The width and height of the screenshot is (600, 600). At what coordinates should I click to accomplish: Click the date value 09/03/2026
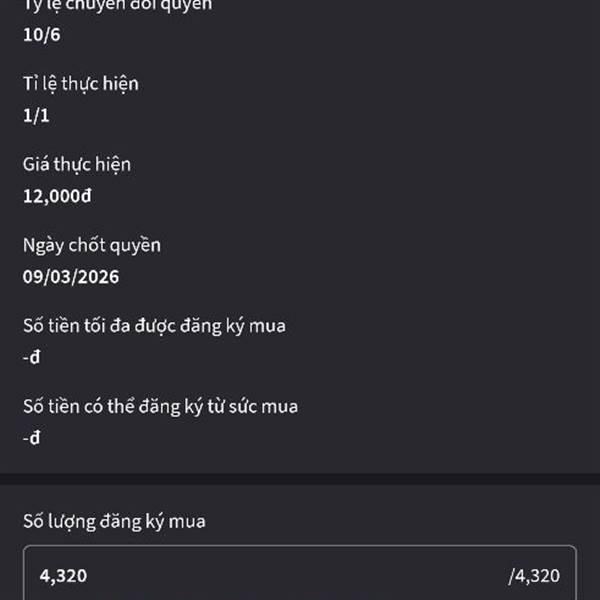[x=71, y=277]
